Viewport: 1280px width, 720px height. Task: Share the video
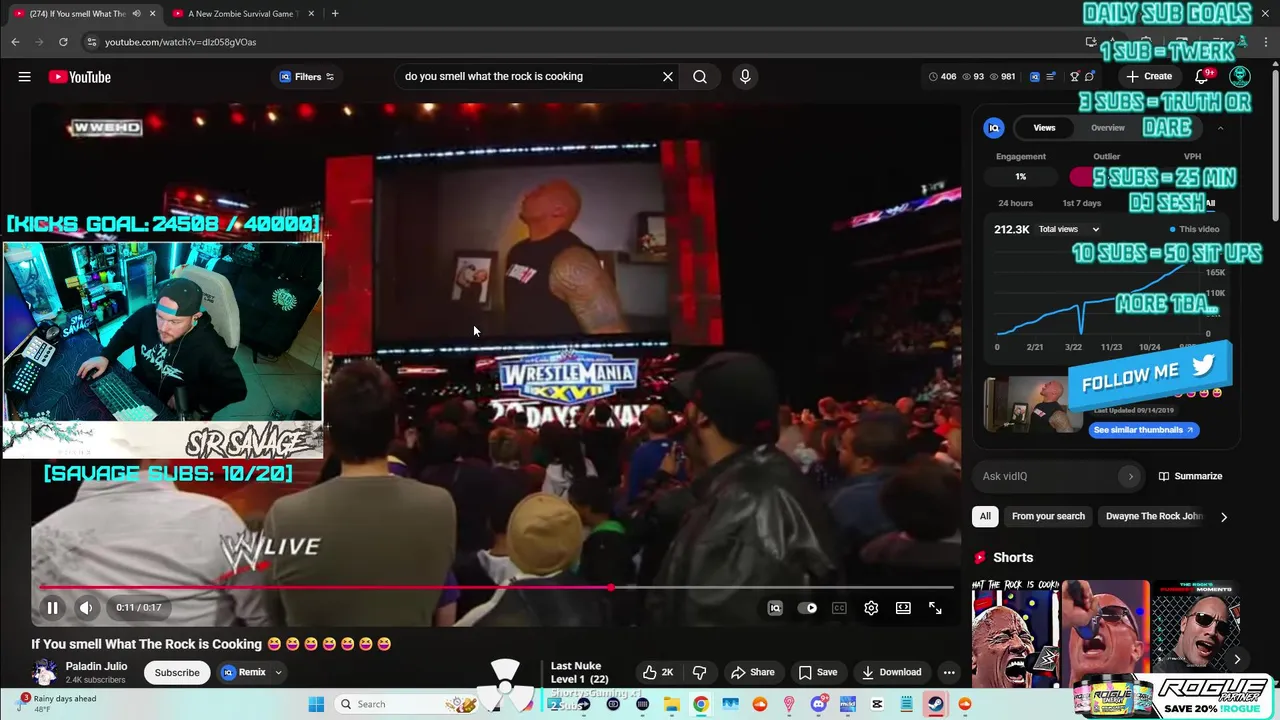pyautogui.click(x=752, y=672)
